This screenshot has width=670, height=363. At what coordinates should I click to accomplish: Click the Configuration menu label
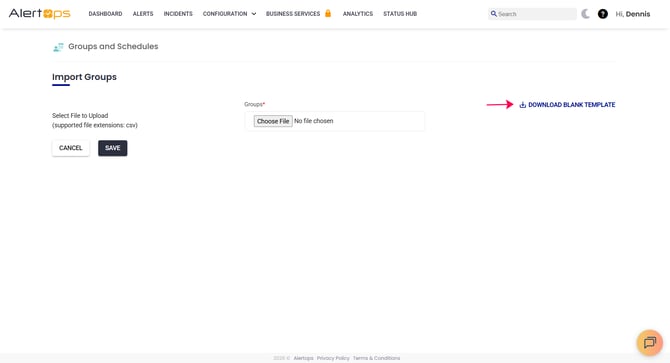(x=225, y=14)
